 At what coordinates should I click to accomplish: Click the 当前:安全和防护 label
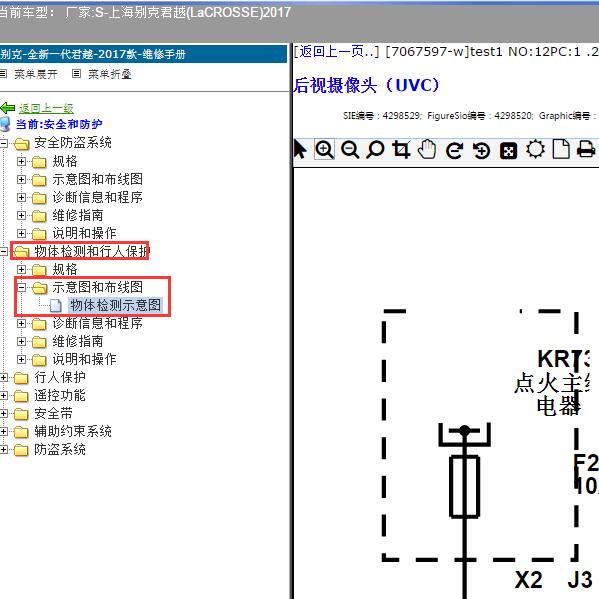59,124
